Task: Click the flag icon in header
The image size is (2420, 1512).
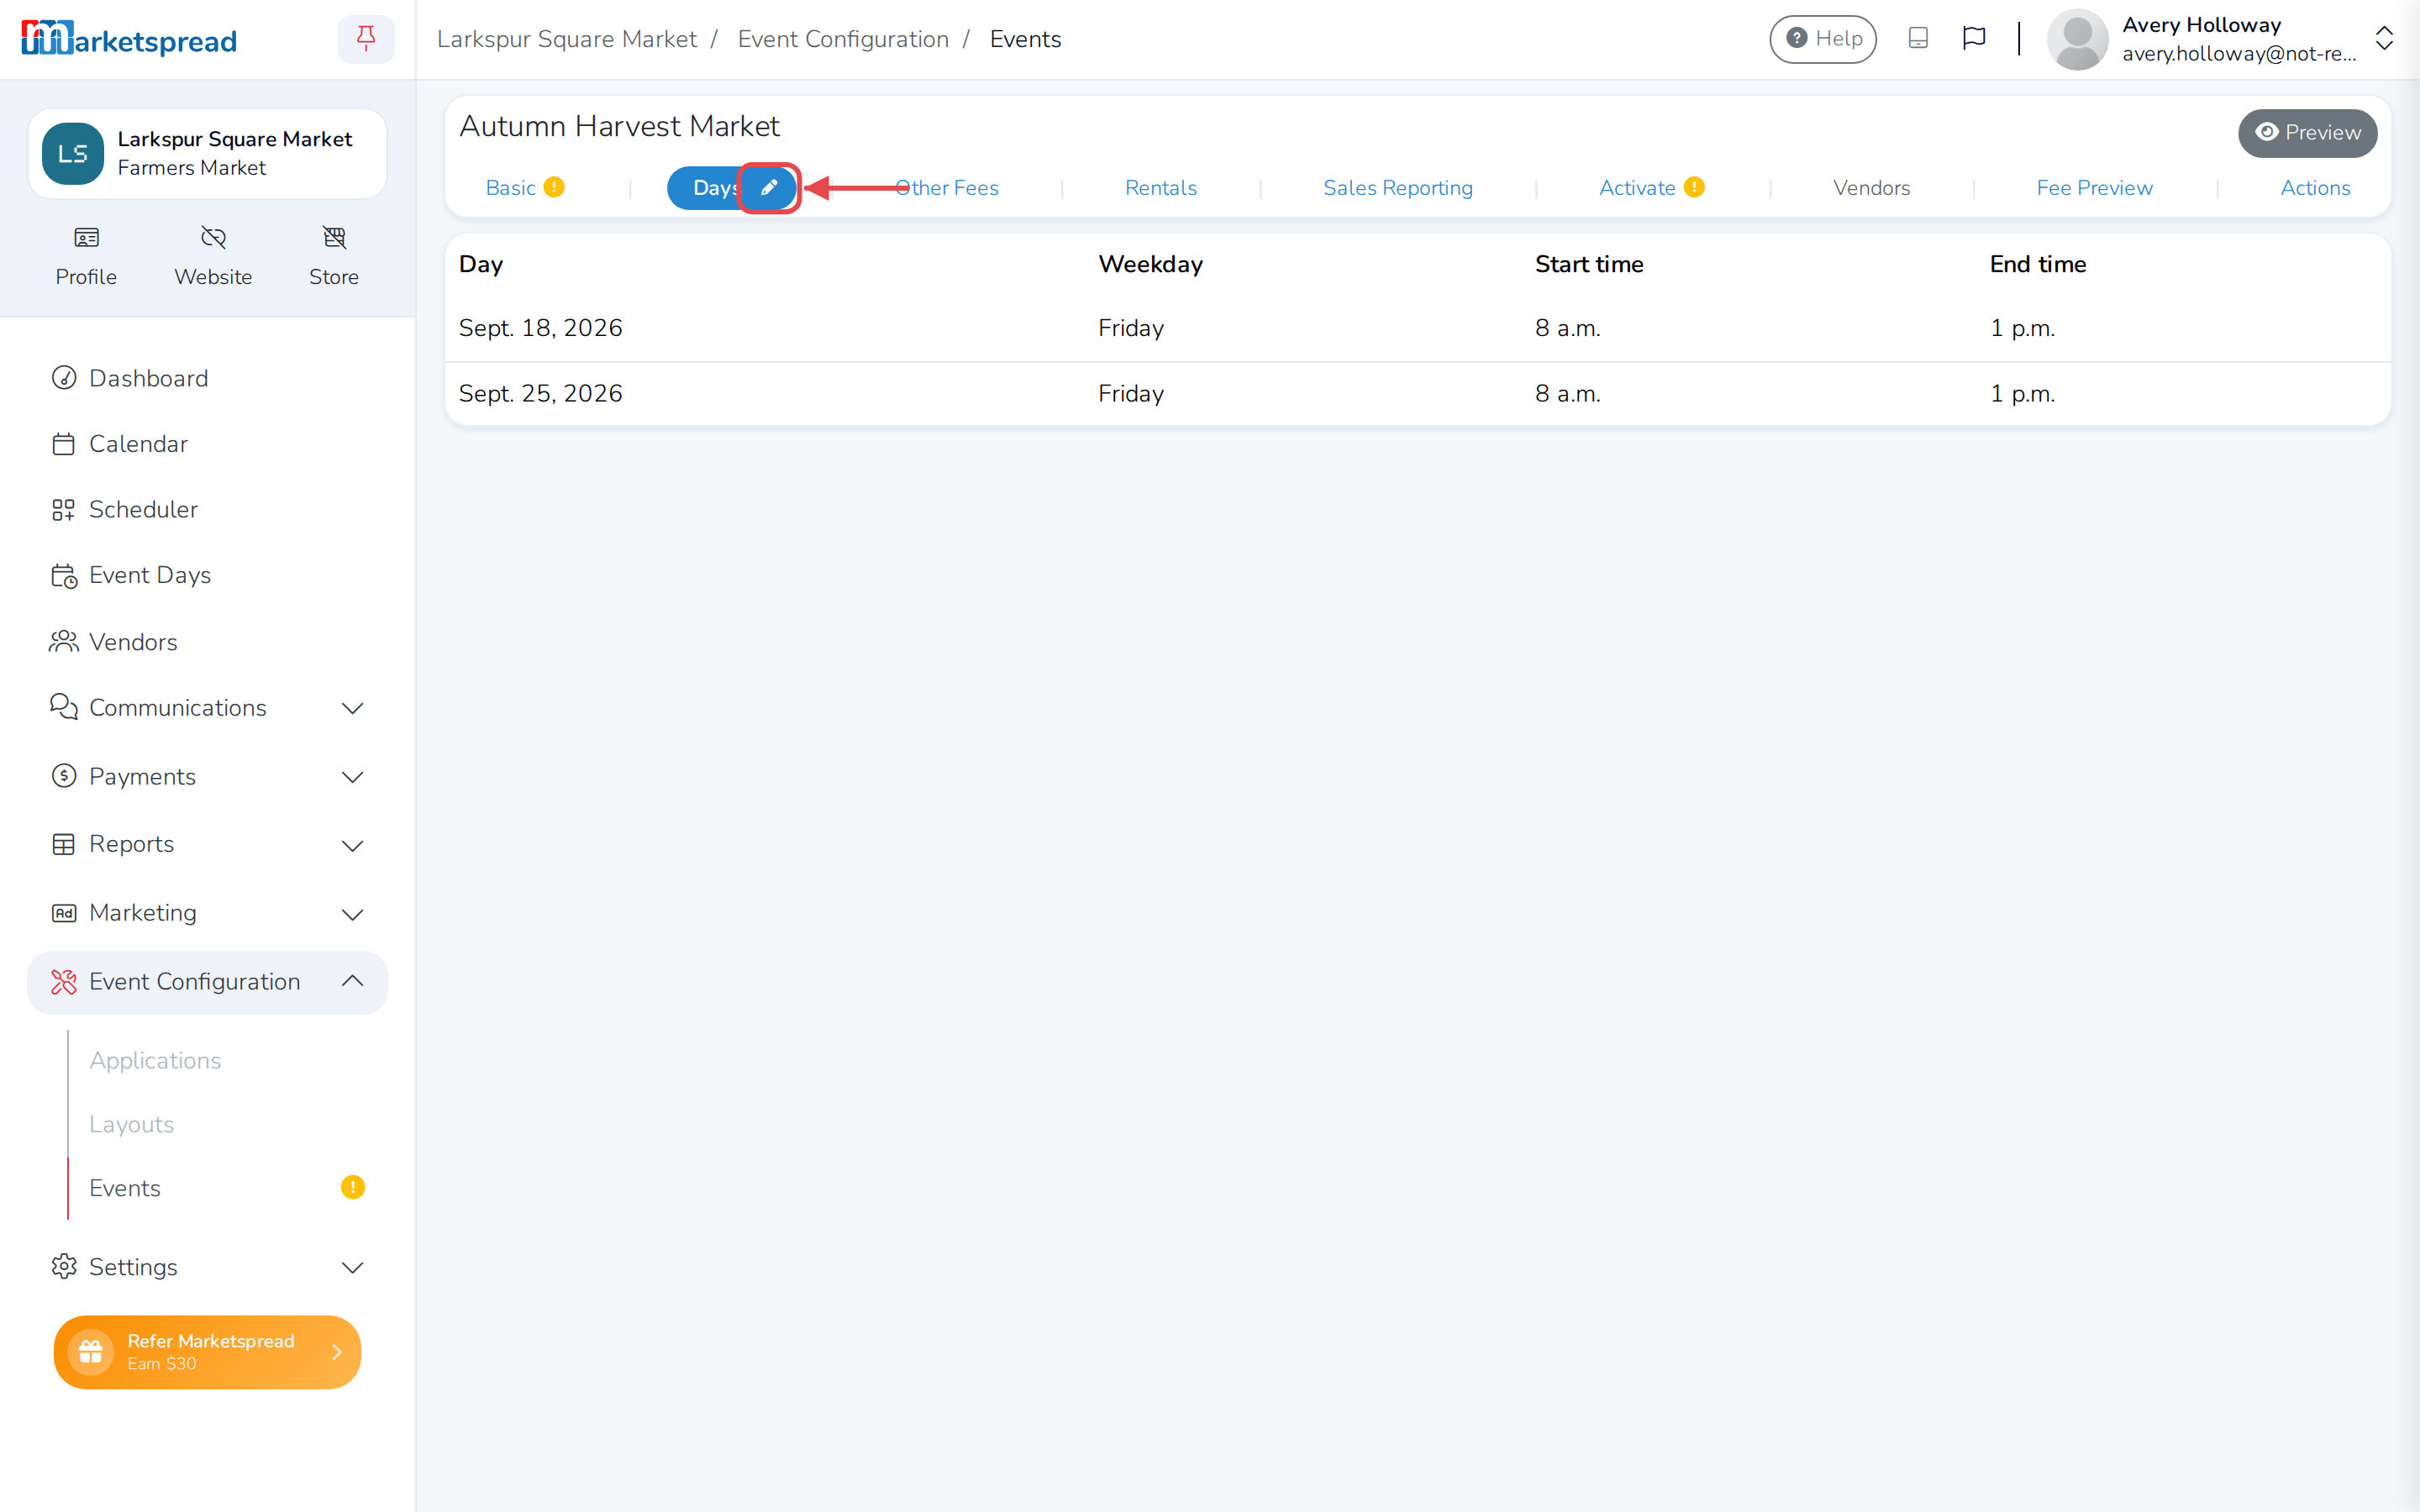Action: (x=1973, y=39)
